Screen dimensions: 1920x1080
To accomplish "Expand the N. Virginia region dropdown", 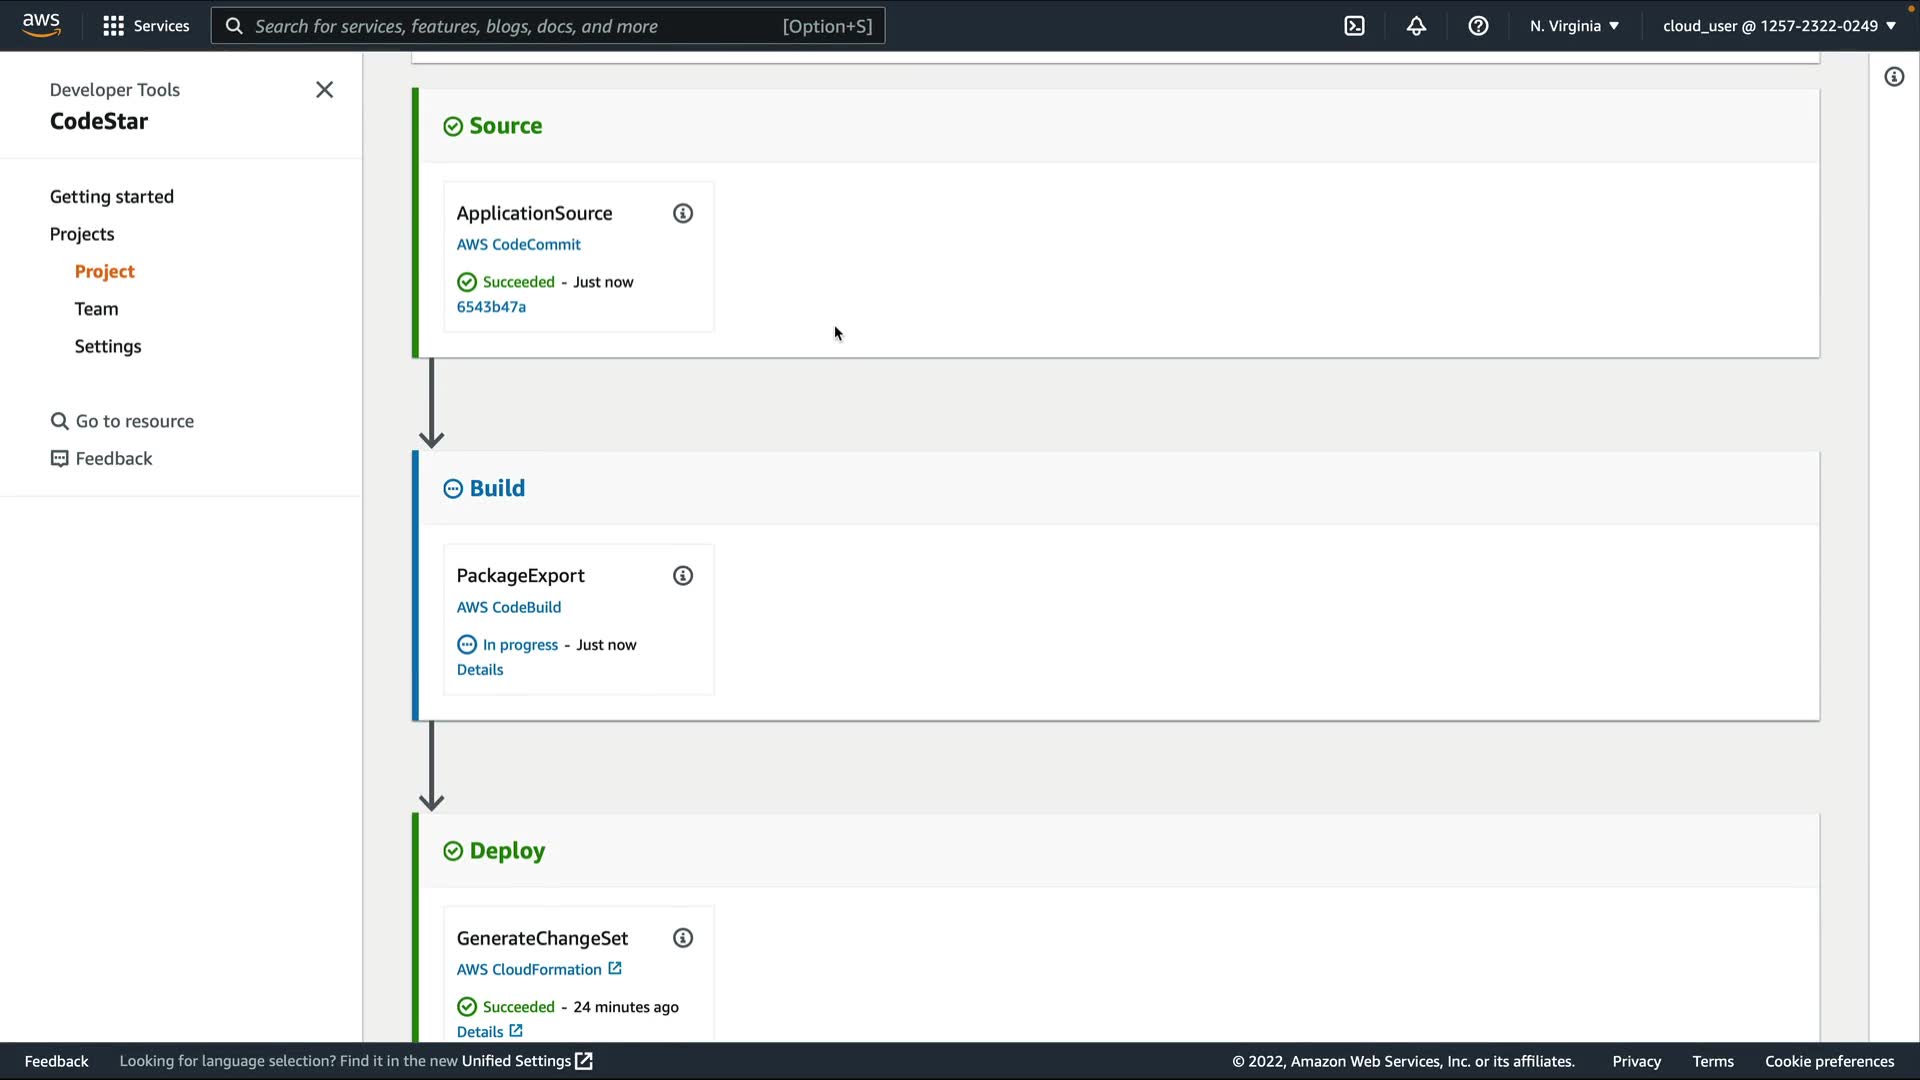I will (x=1574, y=26).
